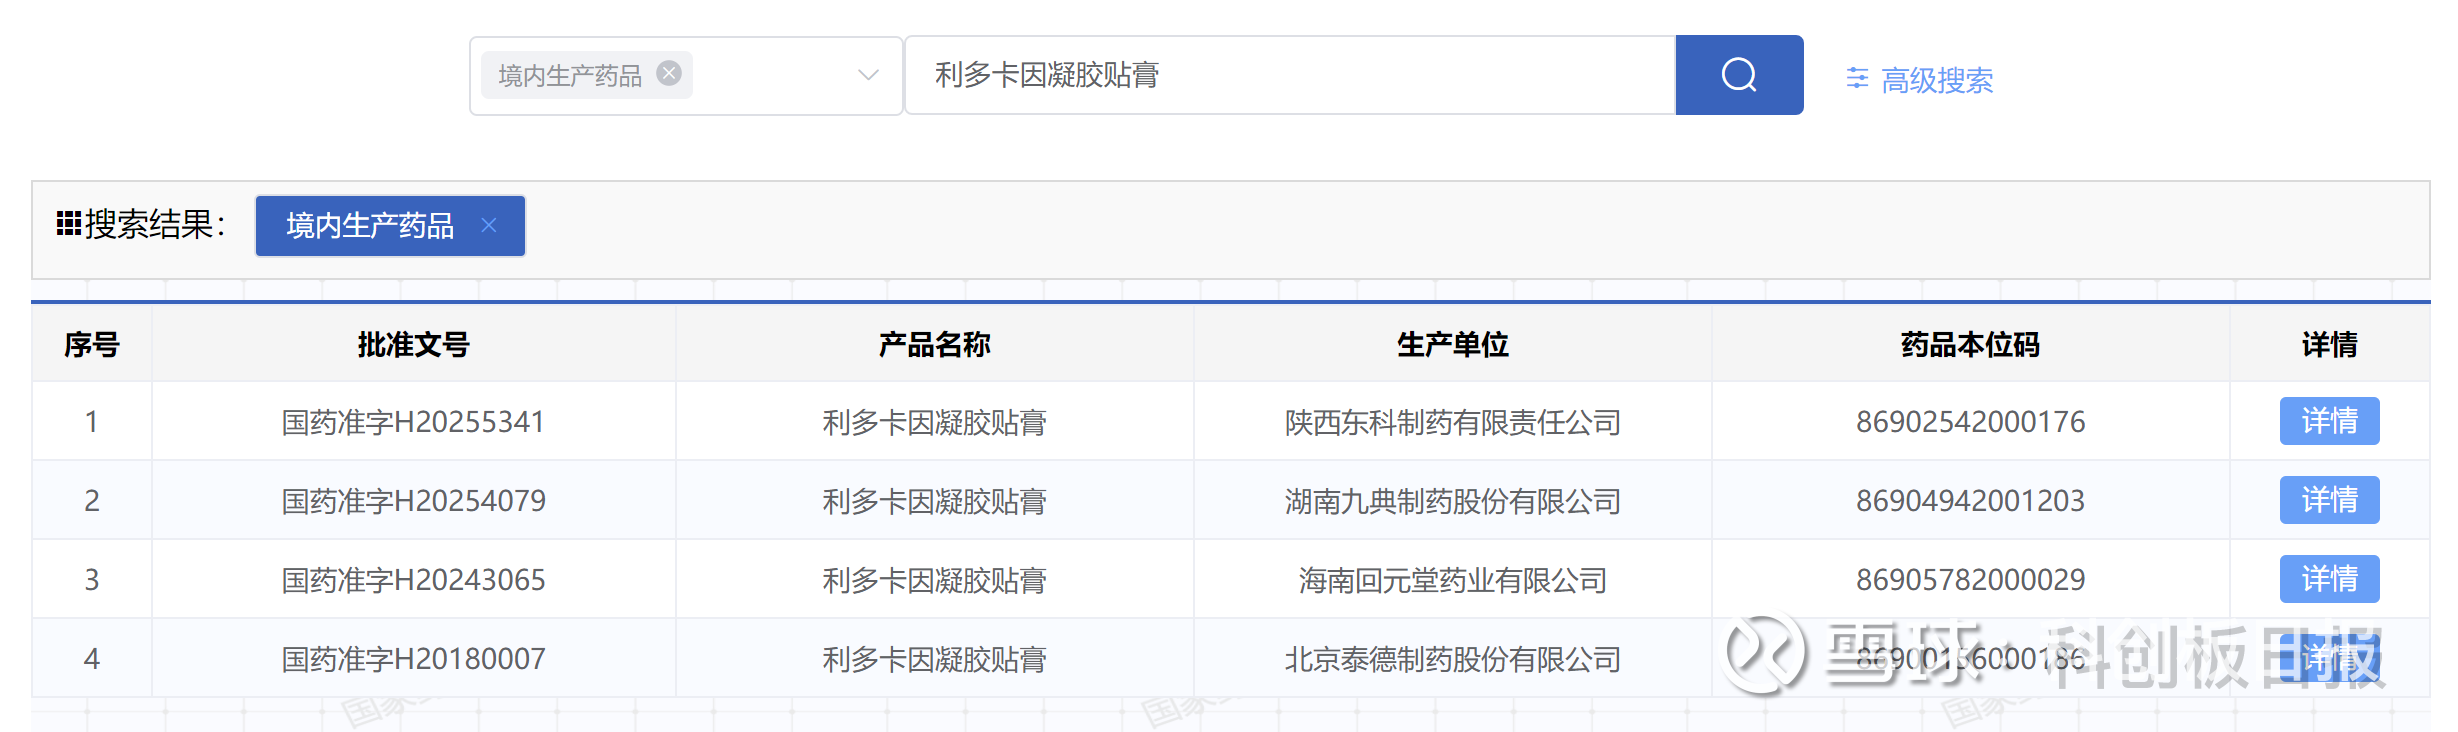Screen dimensions: 2458x732
Task: Remove the 境内生产药品 tag in dropdown
Action: tap(669, 73)
